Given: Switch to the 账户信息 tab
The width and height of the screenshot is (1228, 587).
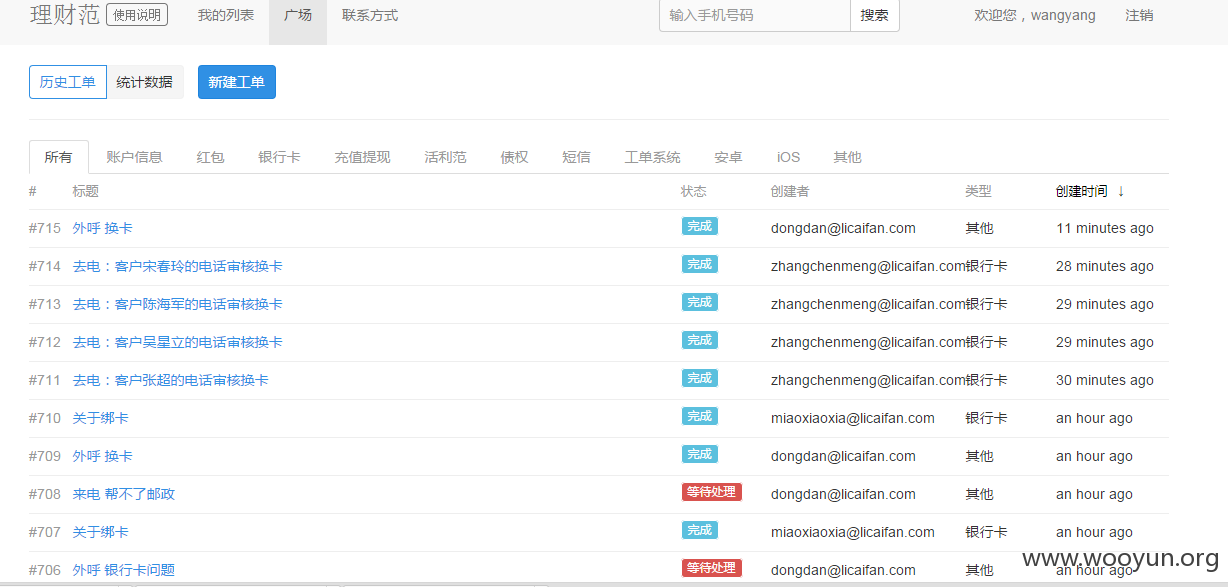Looking at the screenshot, I should [x=134, y=157].
